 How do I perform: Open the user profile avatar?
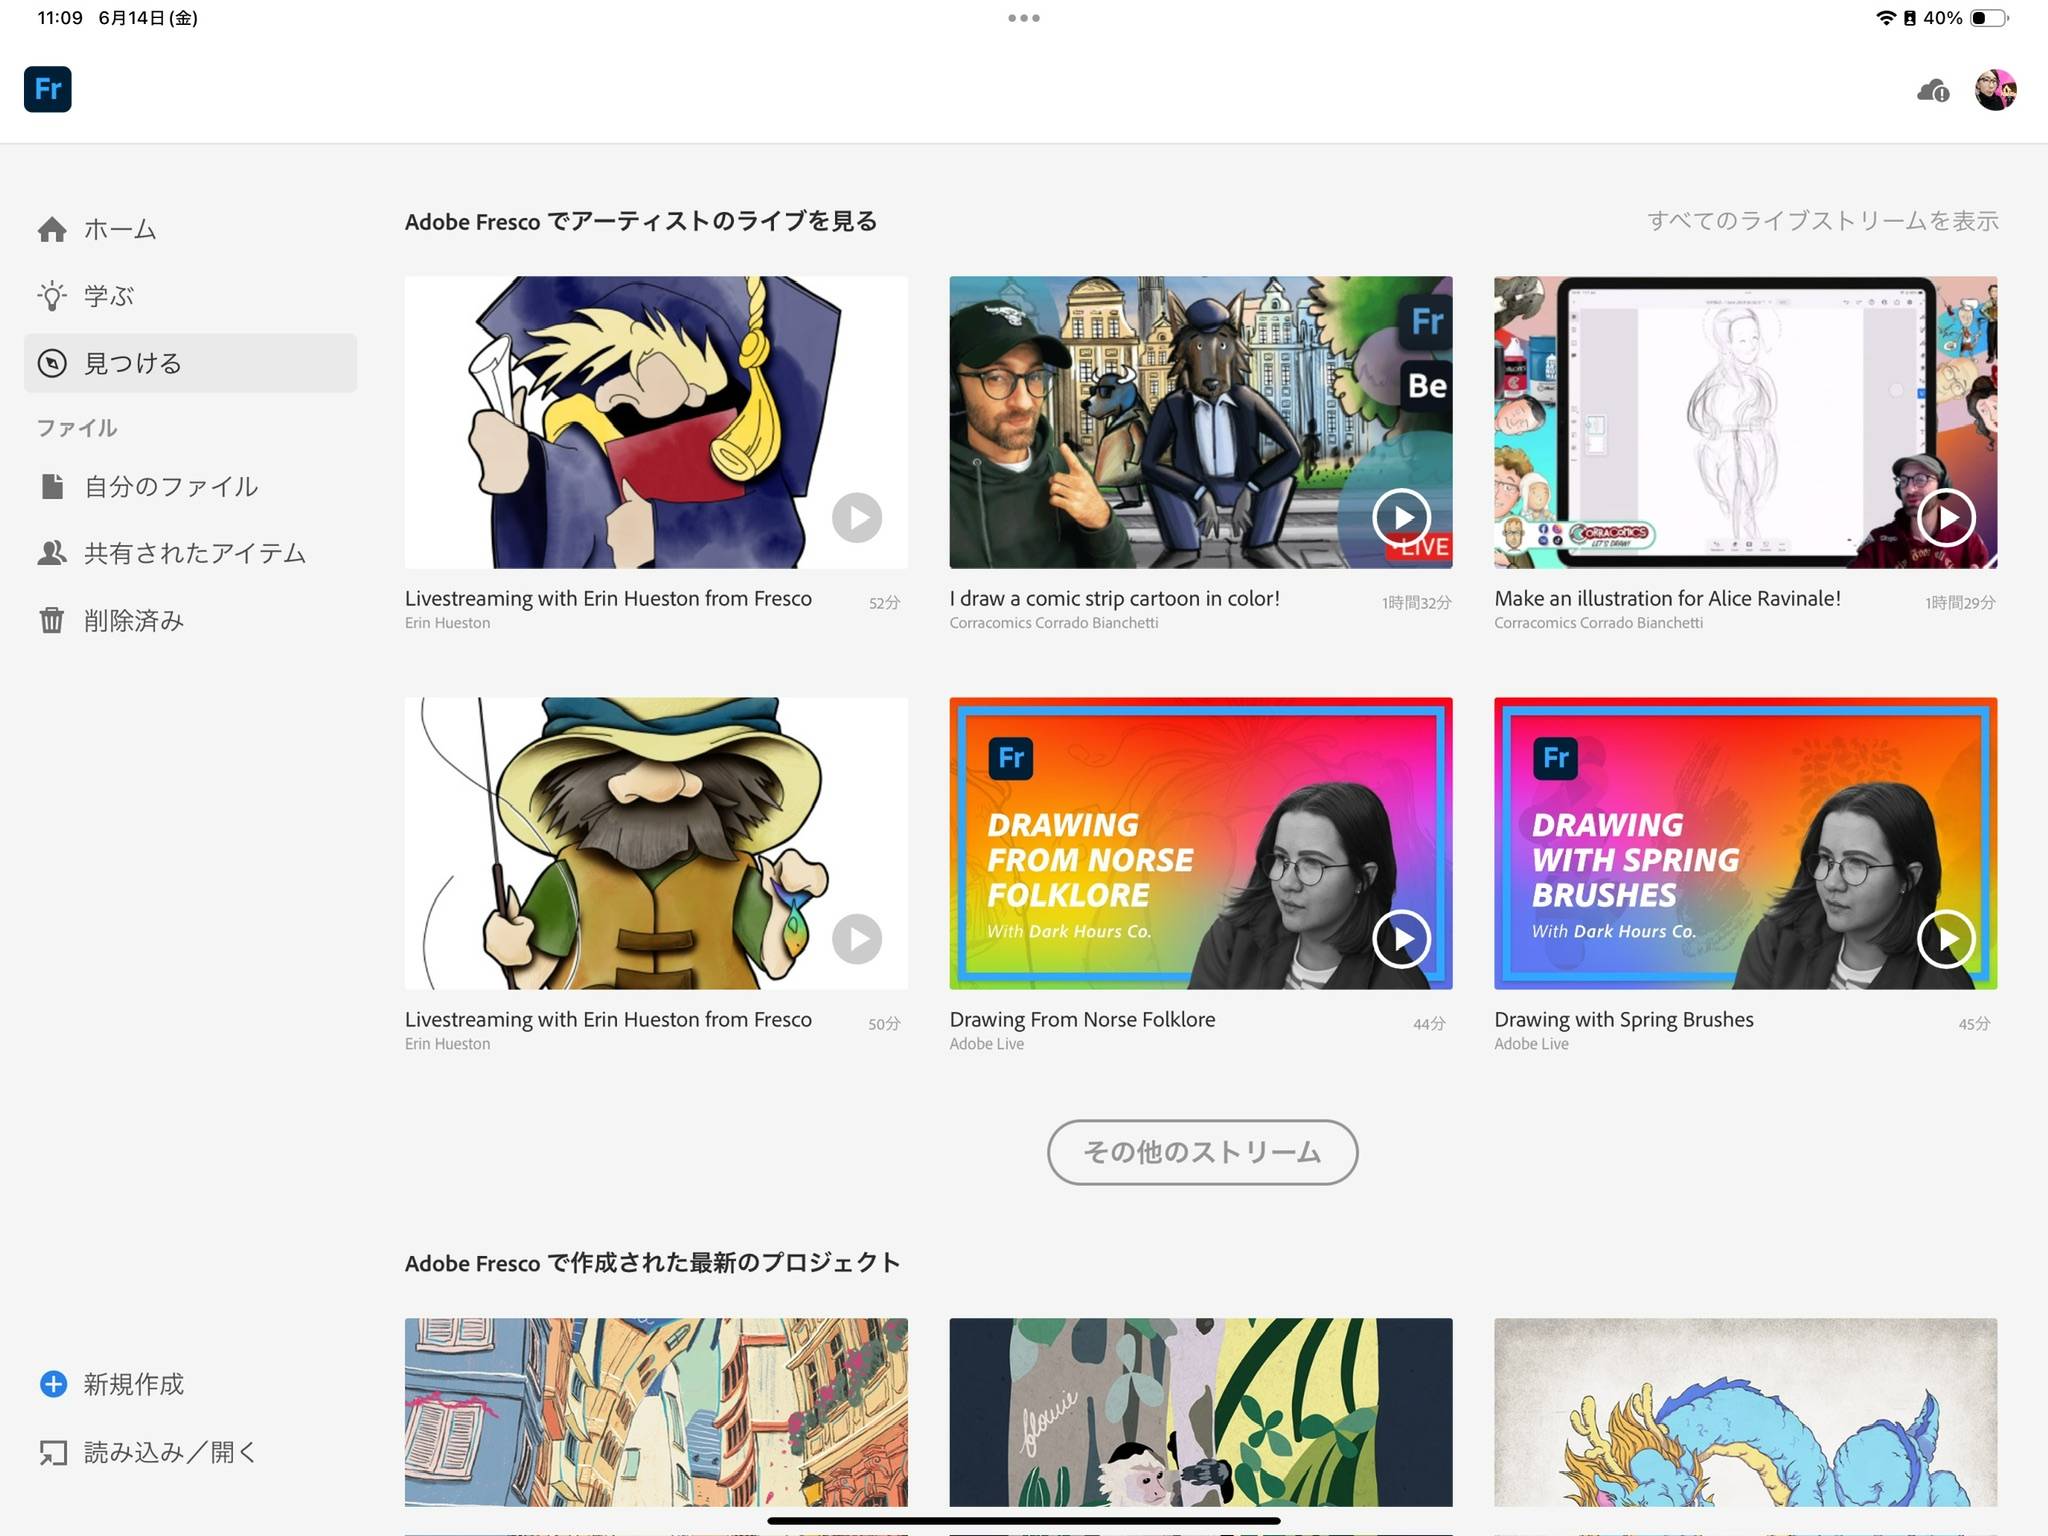click(x=1995, y=90)
